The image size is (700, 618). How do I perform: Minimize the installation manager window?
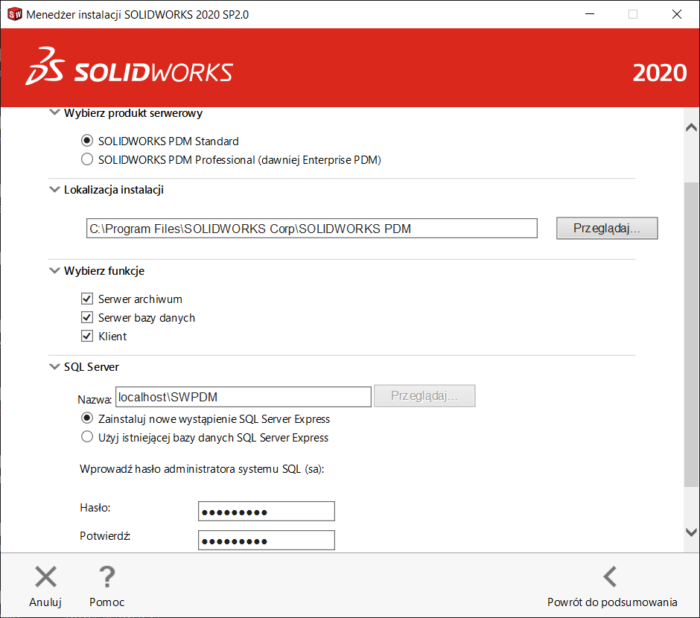pyautogui.click(x=590, y=14)
